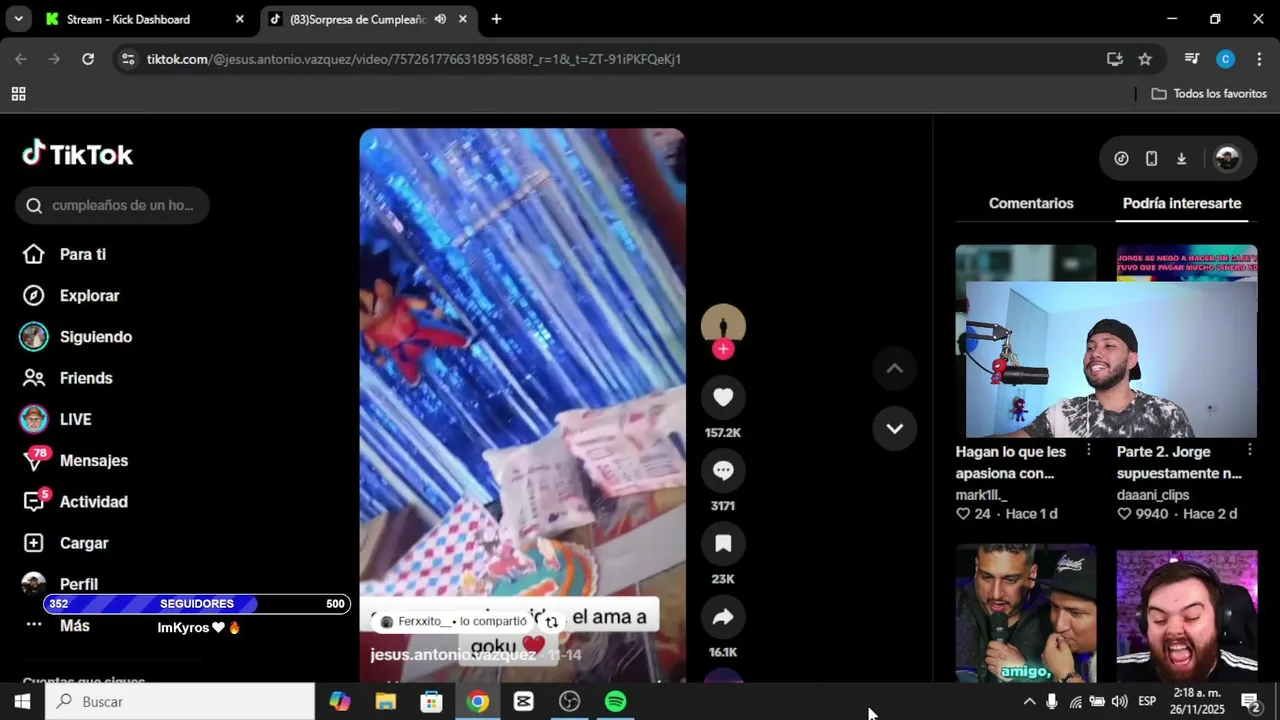The width and height of the screenshot is (1280, 720).
Task: Open the amigo captioned video thumbnail
Action: [1025, 613]
